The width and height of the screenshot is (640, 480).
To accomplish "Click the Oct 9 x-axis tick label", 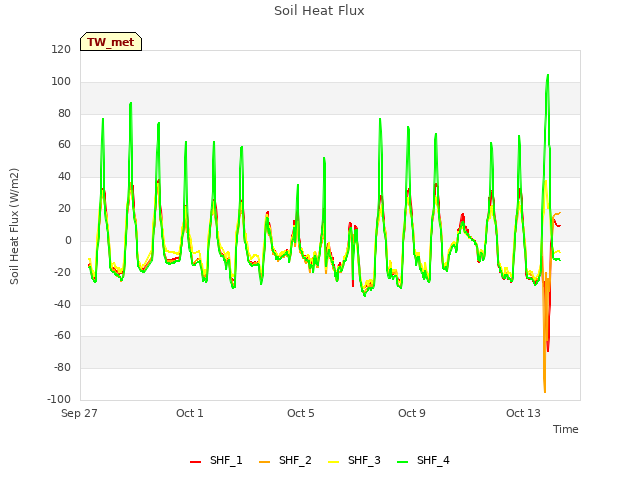I will (x=412, y=413).
